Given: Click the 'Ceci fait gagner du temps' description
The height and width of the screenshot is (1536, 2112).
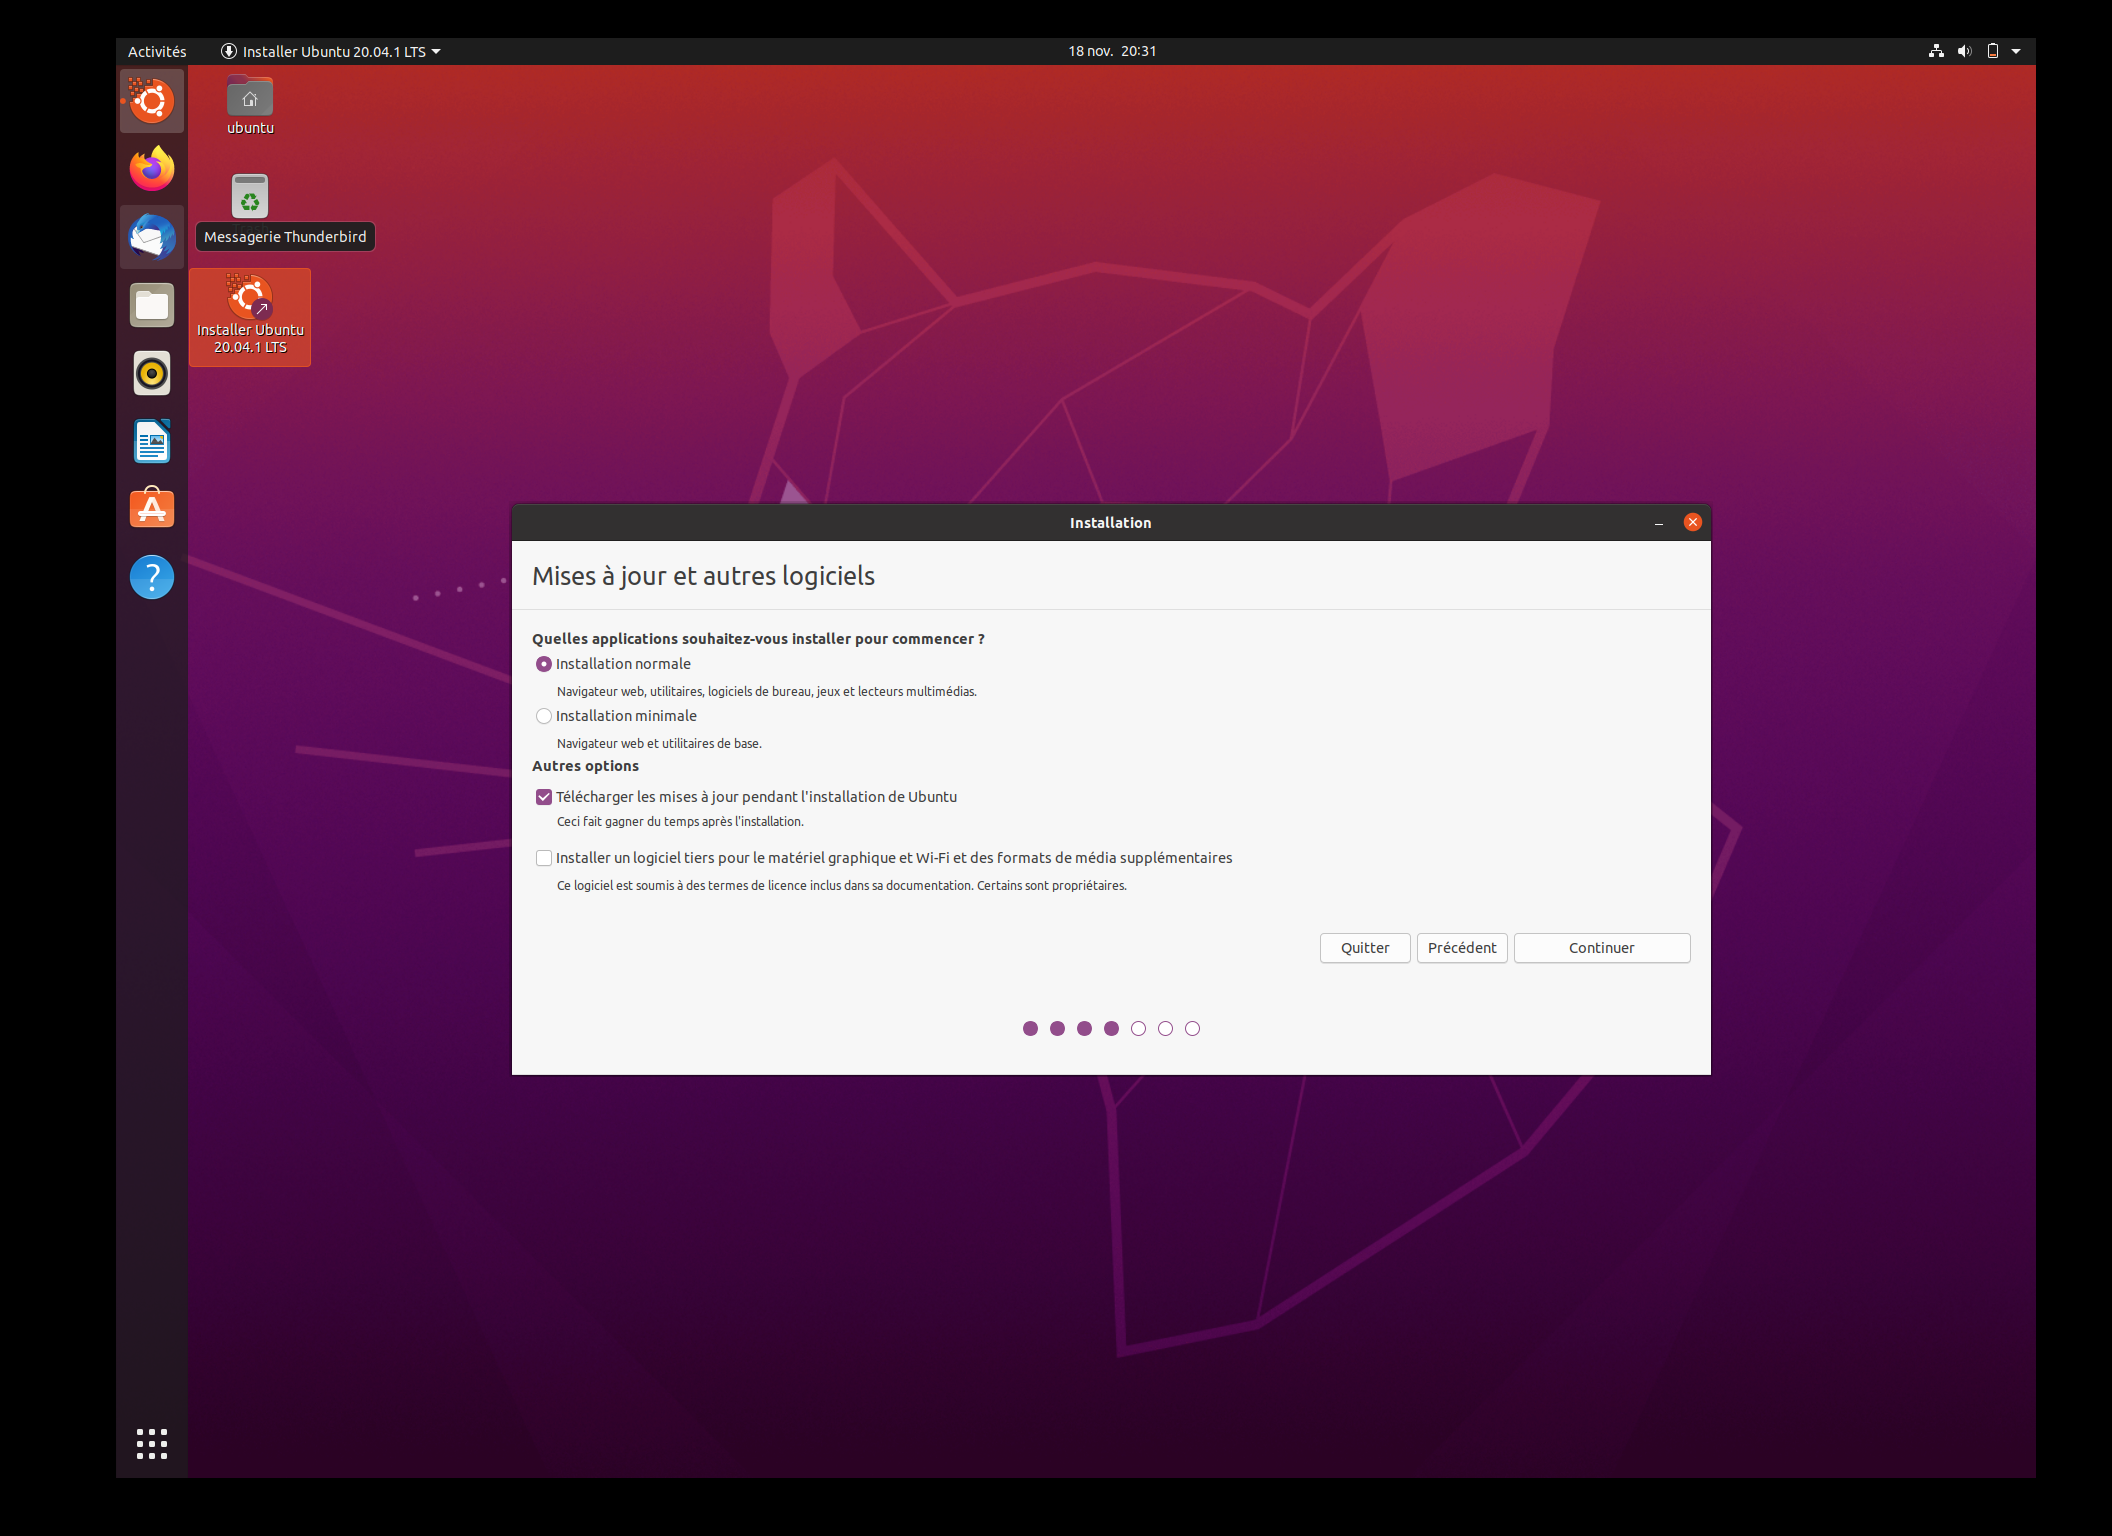Looking at the screenshot, I should click(680, 822).
